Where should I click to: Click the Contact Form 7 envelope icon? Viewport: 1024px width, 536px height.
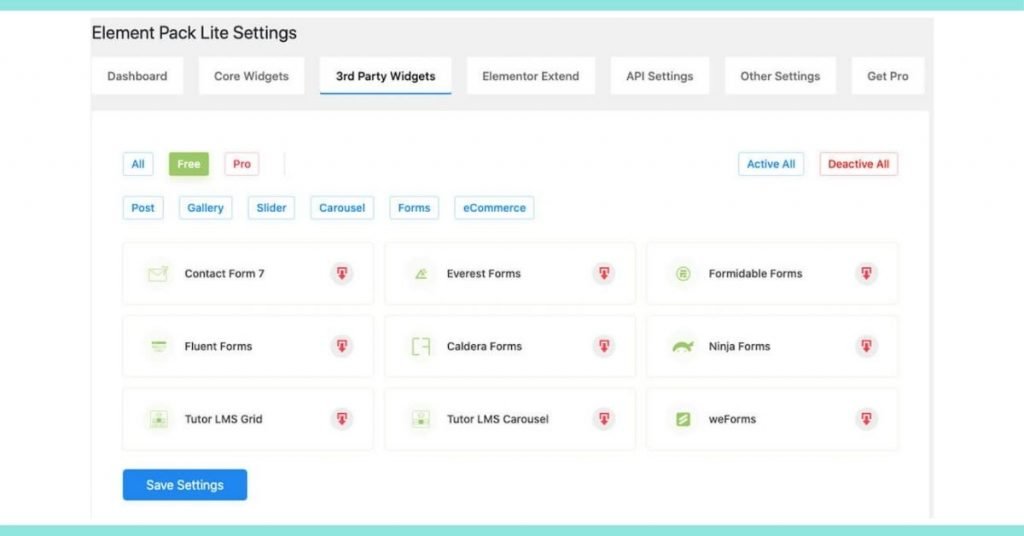(x=158, y=274)
